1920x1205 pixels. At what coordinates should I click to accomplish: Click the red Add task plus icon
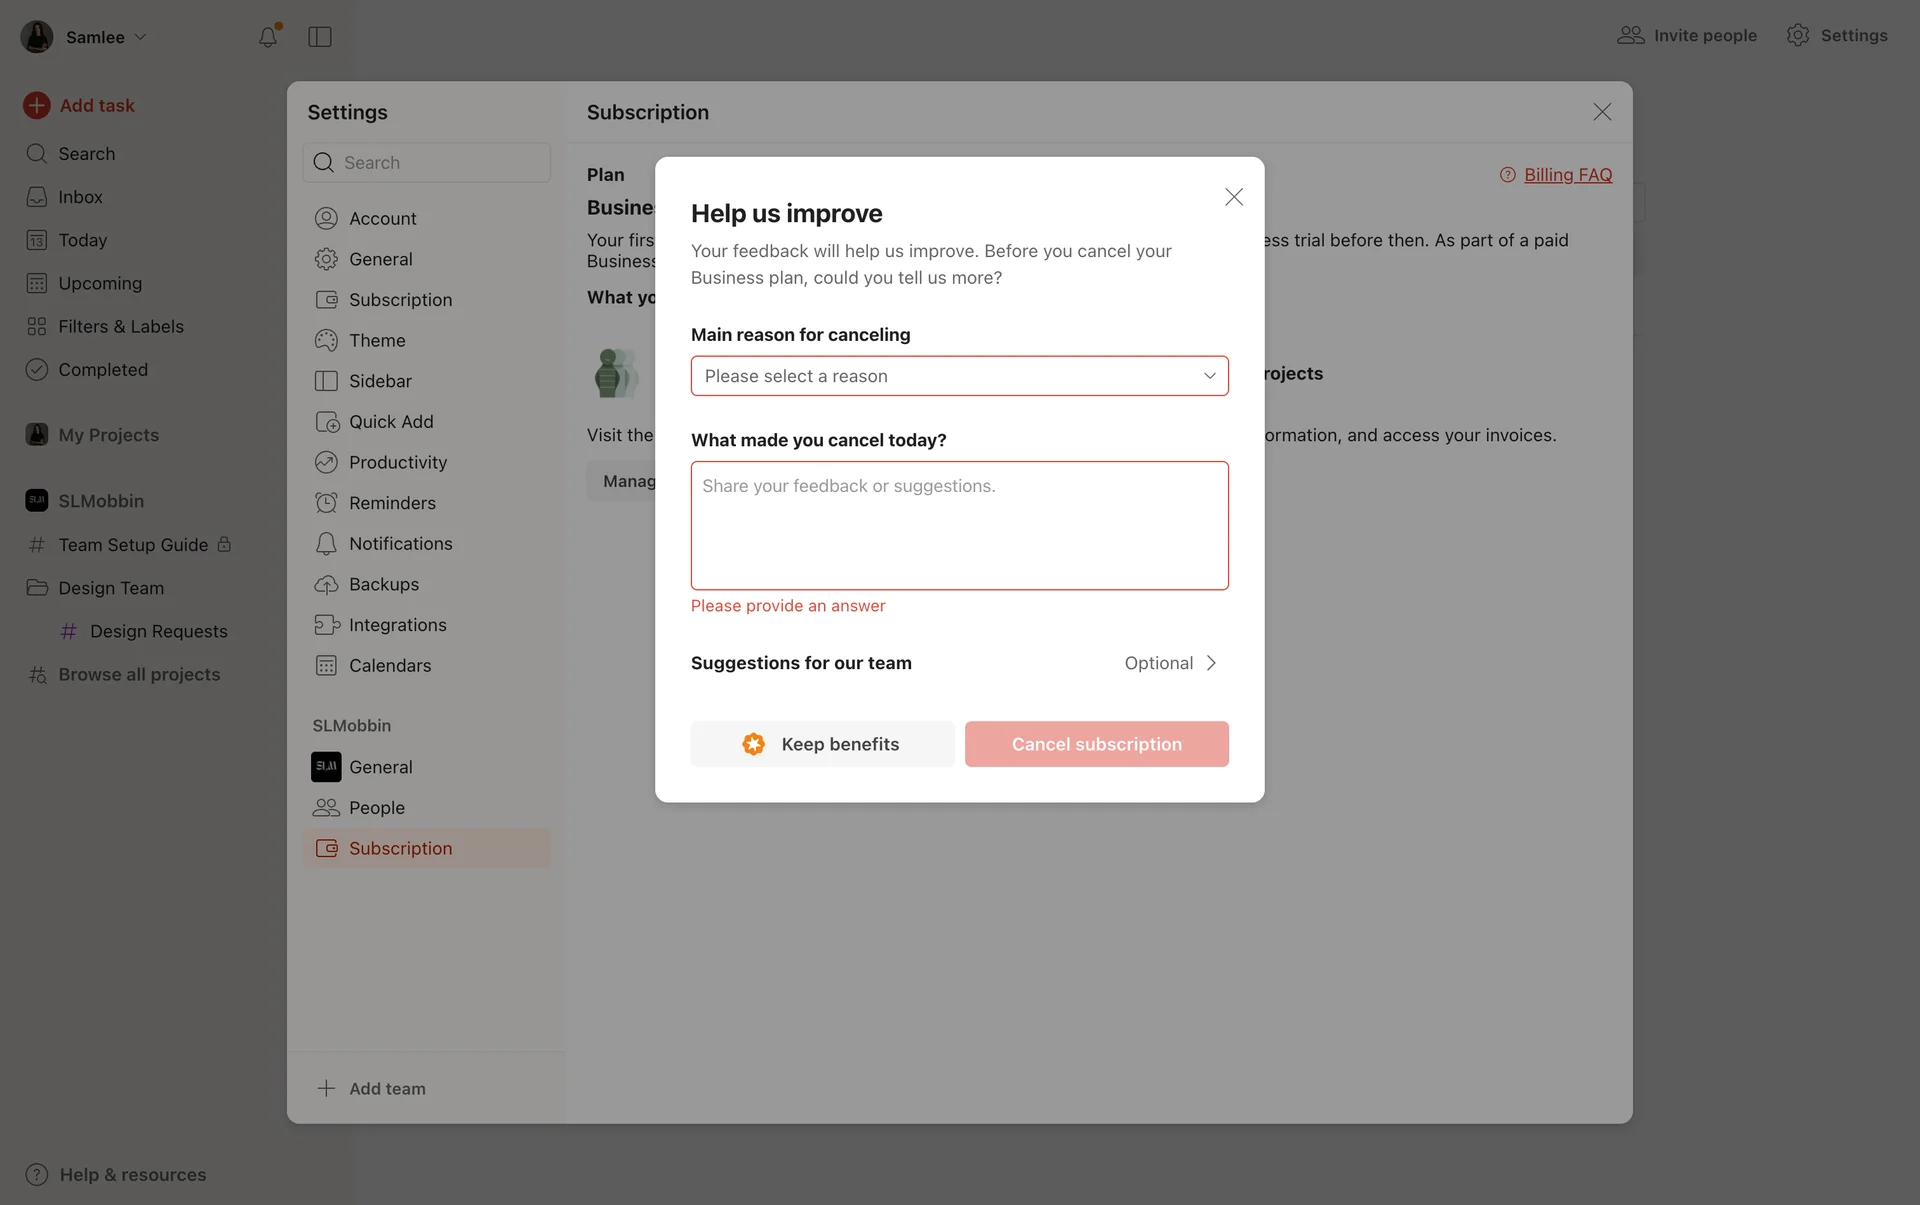pyautogui.click(x=37, y=105)
